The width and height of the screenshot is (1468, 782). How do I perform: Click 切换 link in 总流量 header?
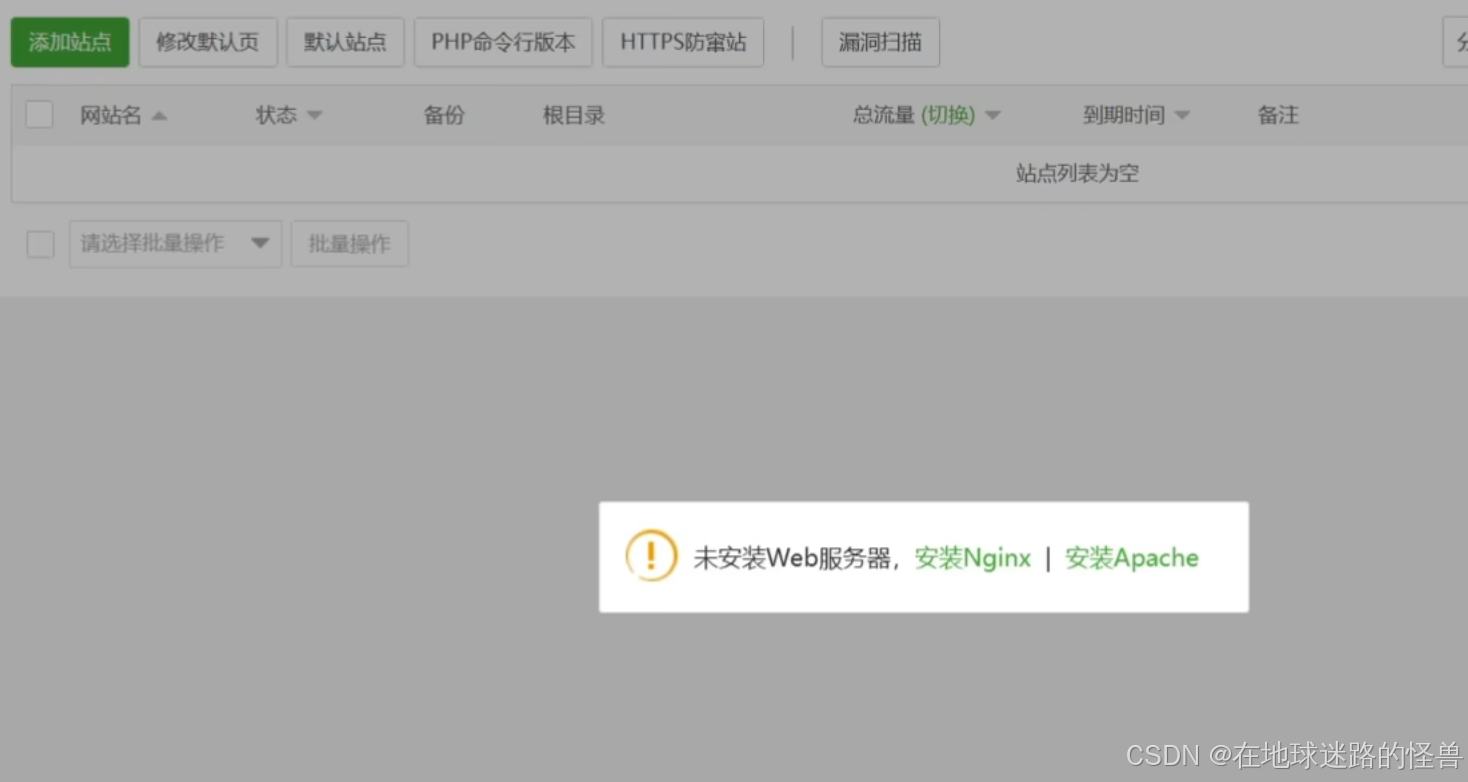click(948, 115)
